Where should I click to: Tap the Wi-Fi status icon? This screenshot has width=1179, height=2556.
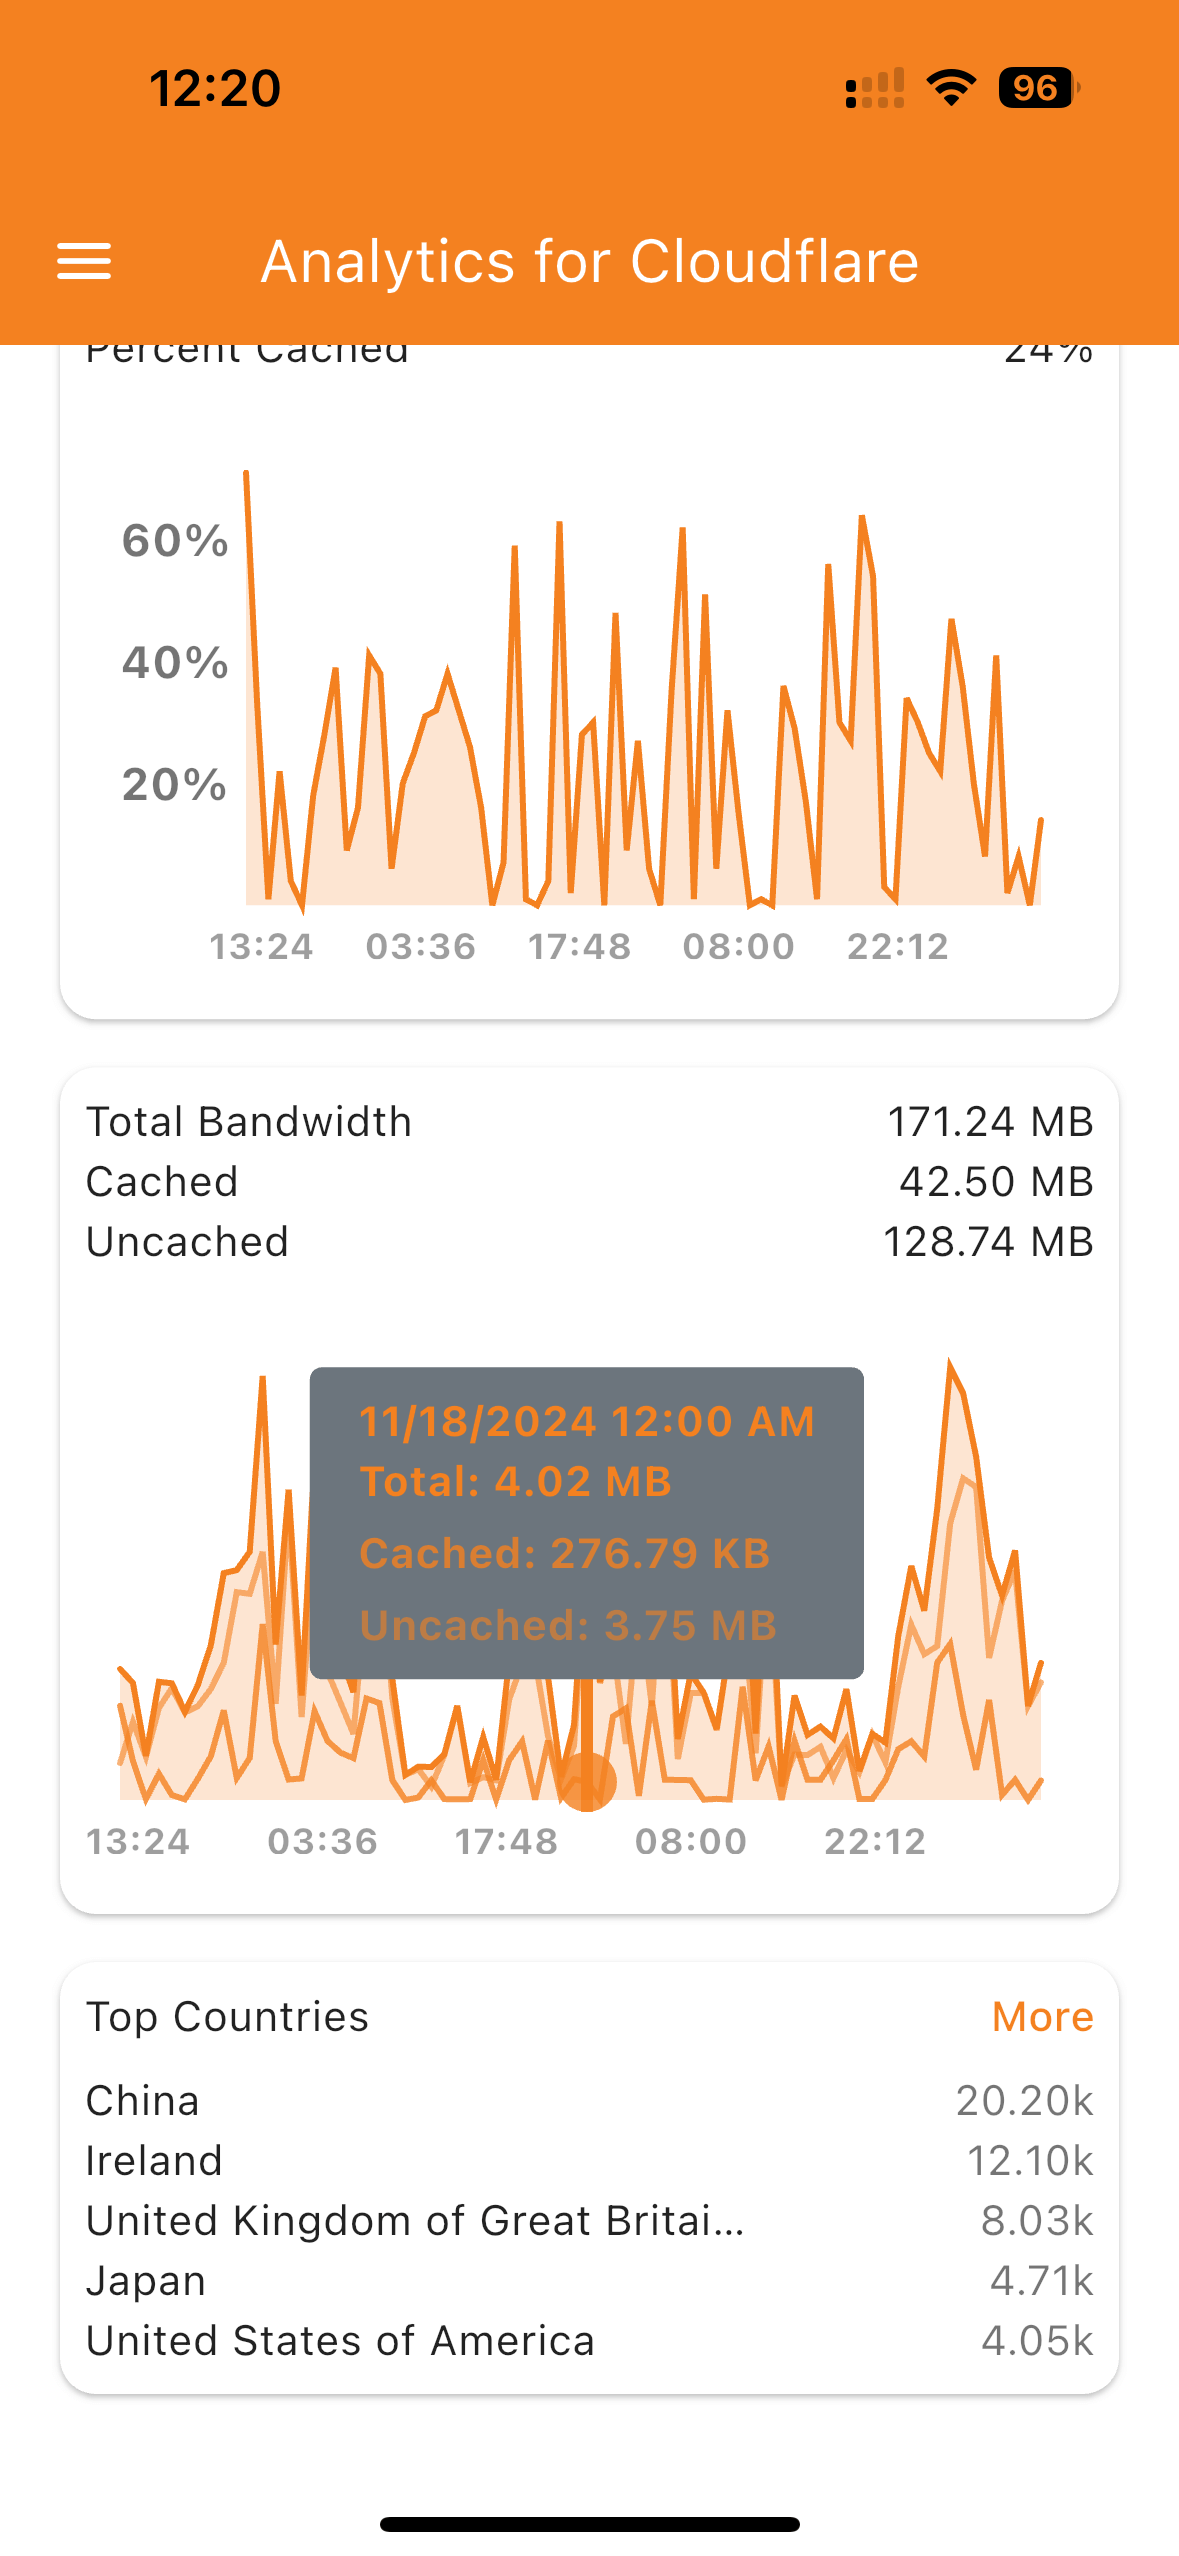tap(951, 88)
